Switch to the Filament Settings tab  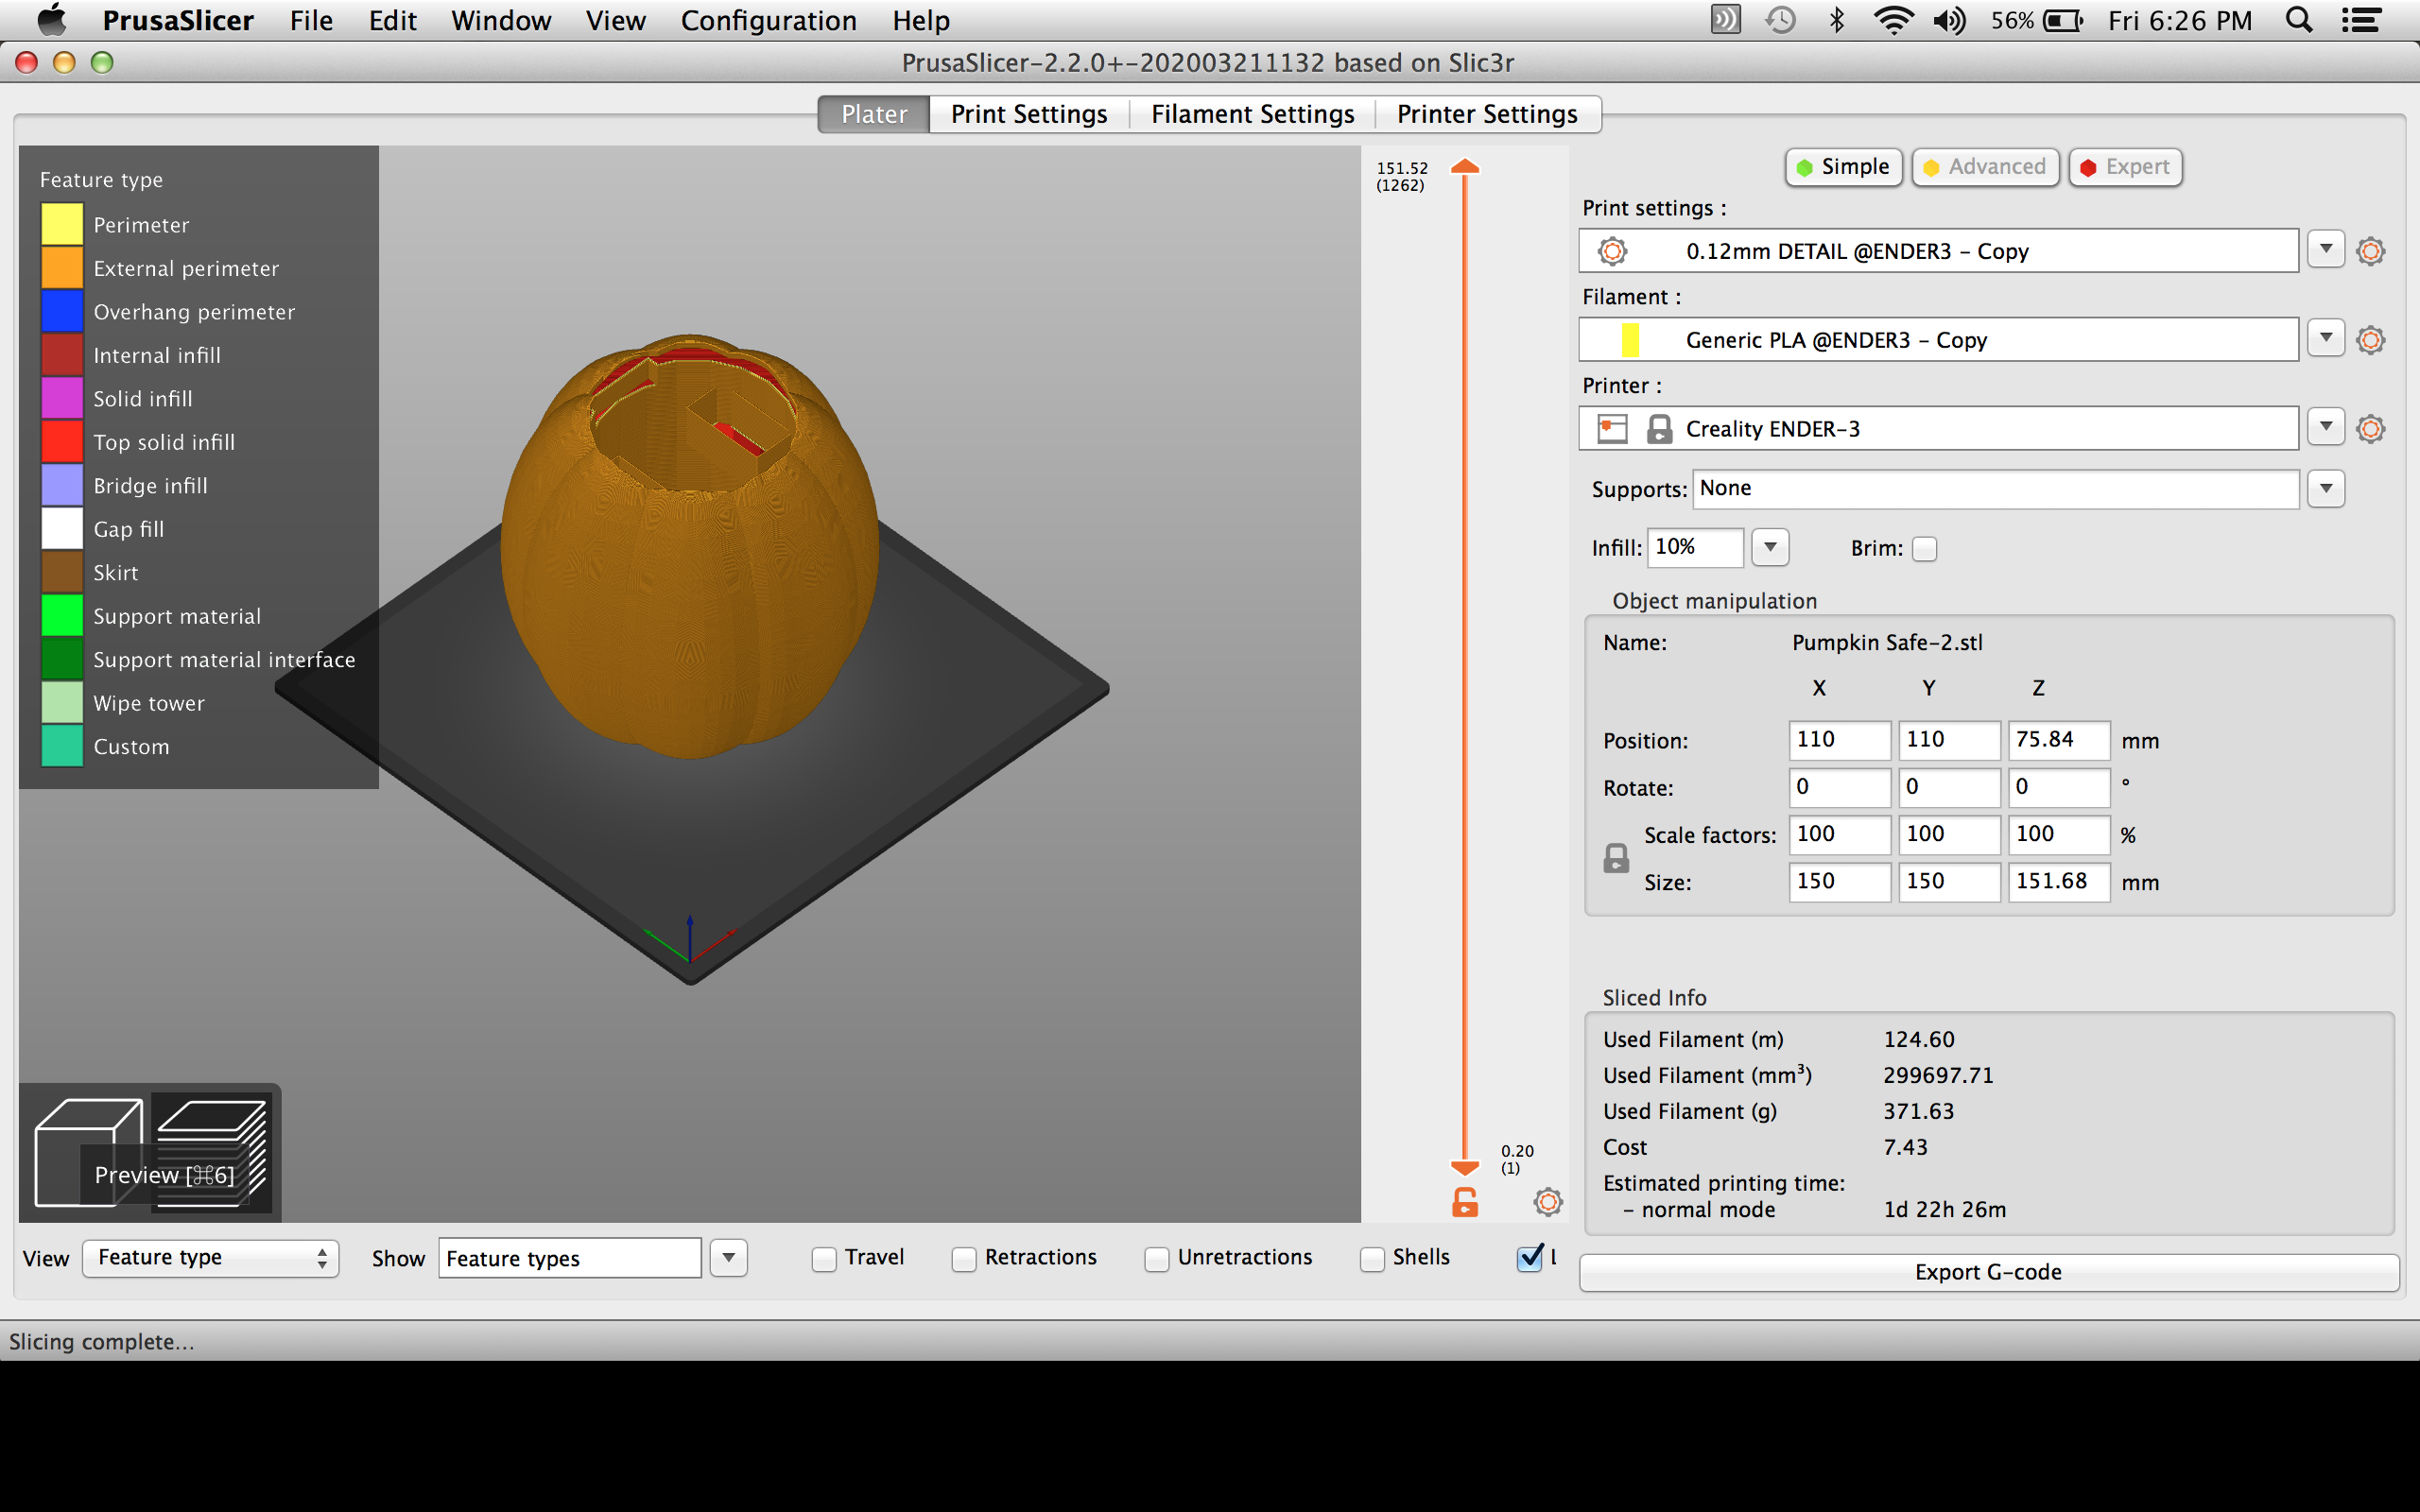1252,114
